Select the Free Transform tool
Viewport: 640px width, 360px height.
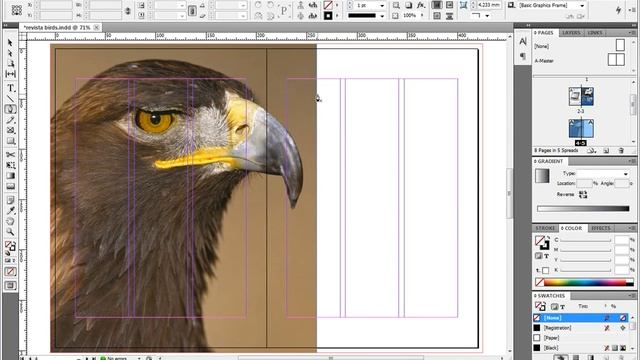(x=10, y=165)
